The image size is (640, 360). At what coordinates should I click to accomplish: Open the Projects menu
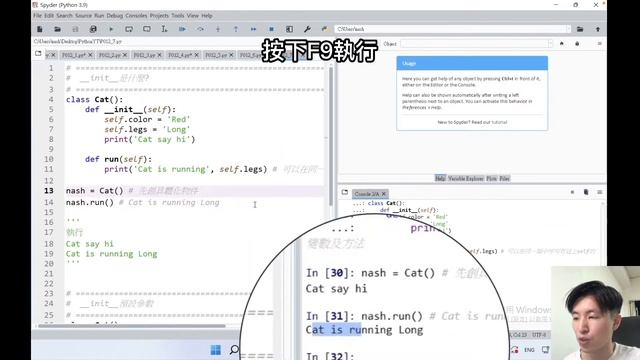tap(159, 16)
